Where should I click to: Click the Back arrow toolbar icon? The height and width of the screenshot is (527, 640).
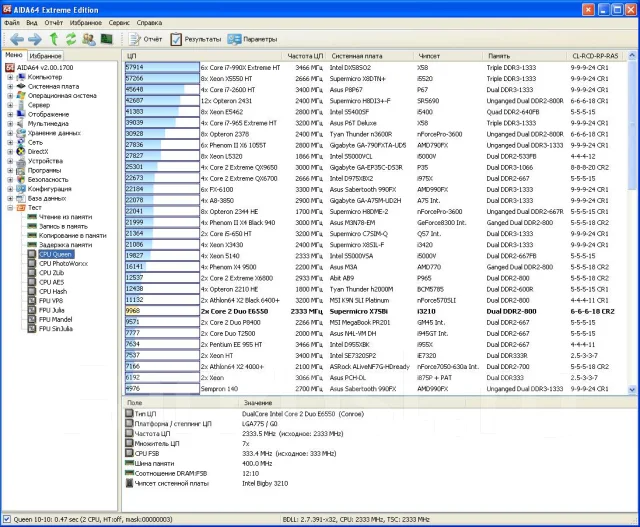click(17, 39)
